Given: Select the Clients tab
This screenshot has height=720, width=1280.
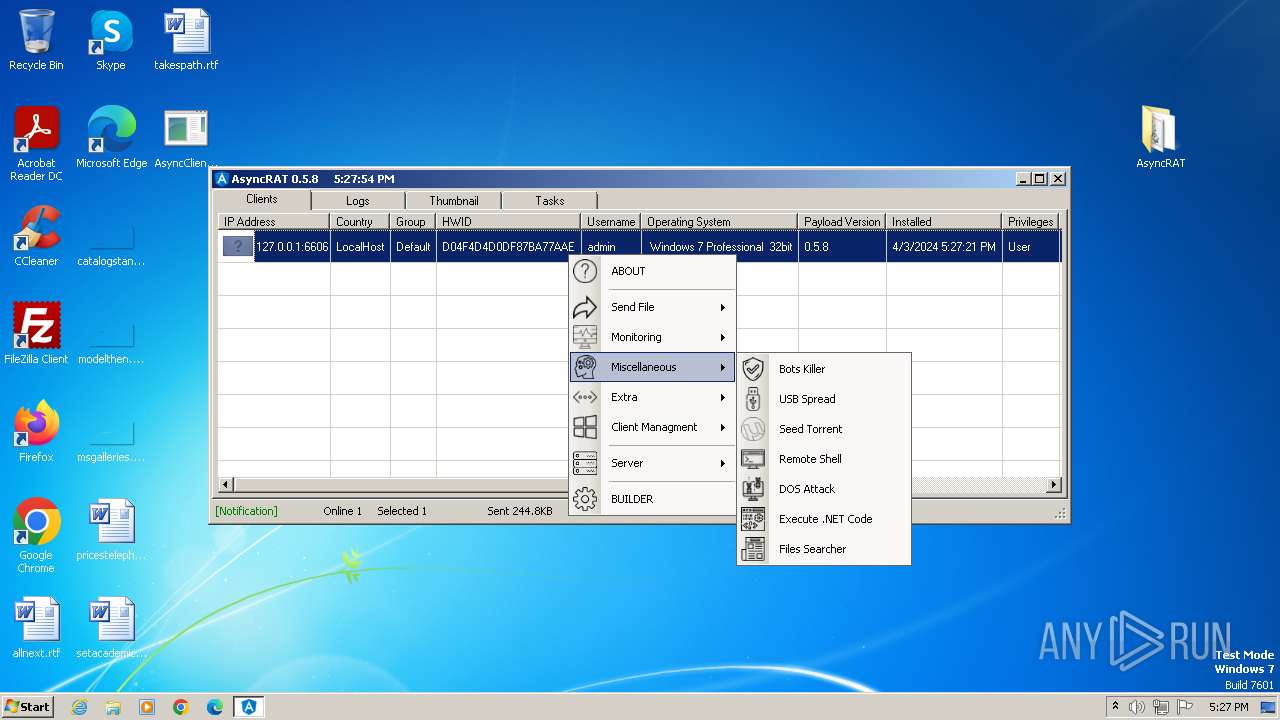Looking at the screenshot, I should [x=262, y=199].
